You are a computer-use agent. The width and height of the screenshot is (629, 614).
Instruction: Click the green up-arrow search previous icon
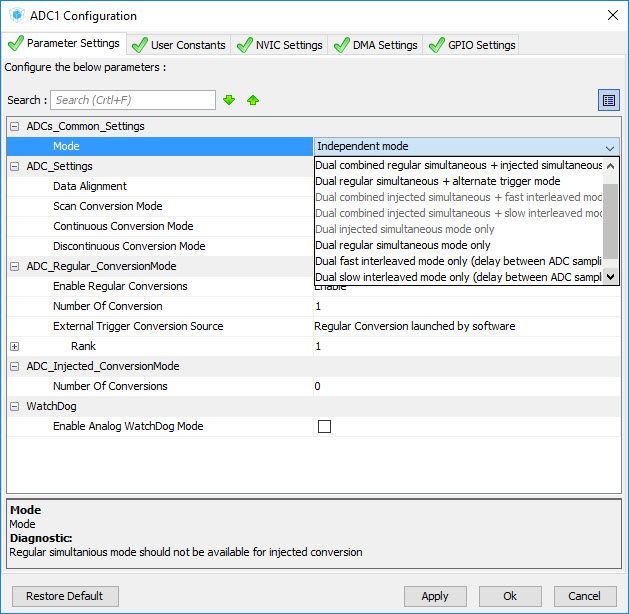coord(253,100)
